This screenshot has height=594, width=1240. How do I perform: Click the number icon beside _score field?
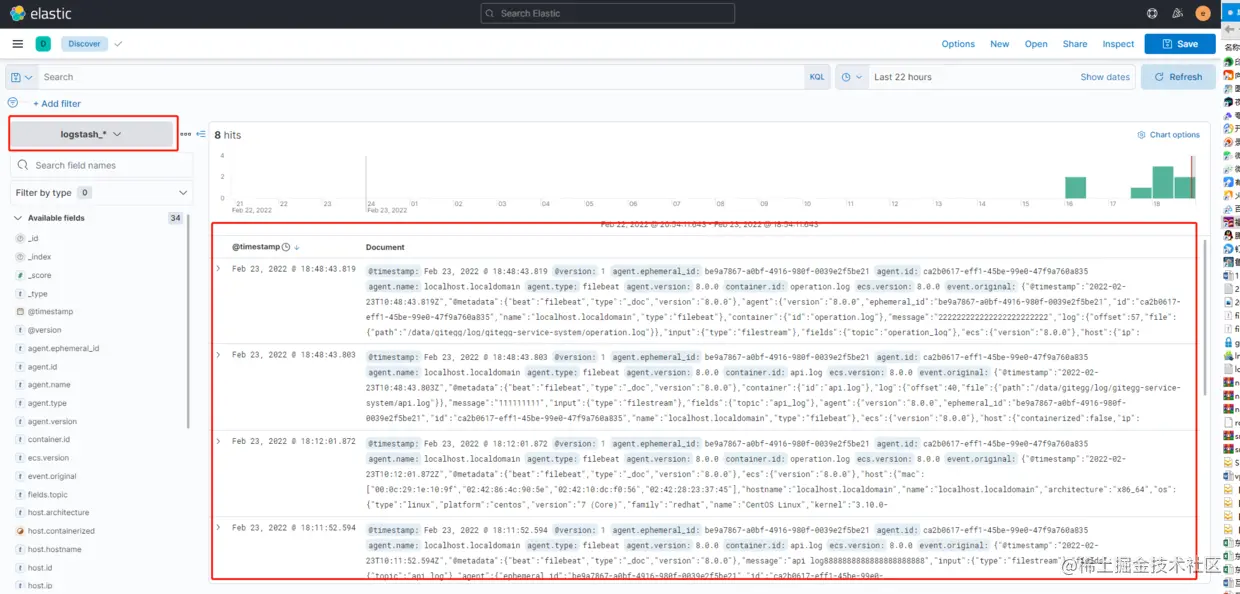click(x=20, y=275)
